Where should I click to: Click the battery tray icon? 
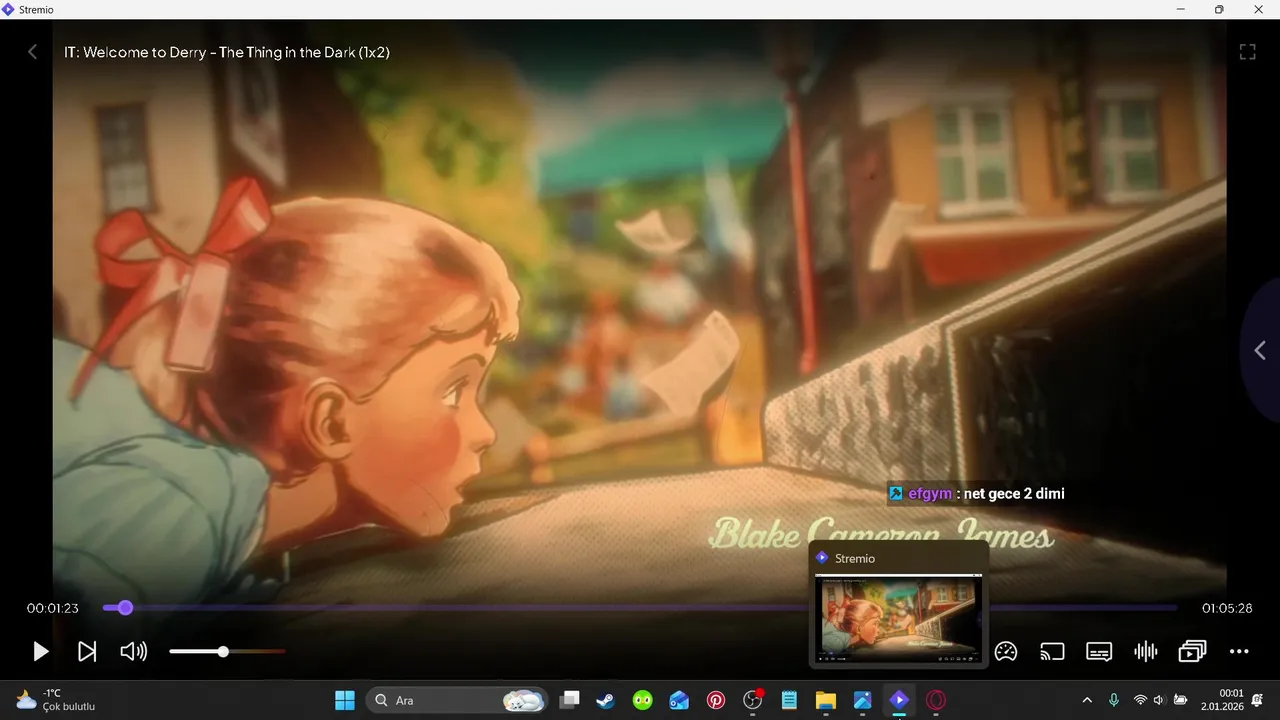1180,700
